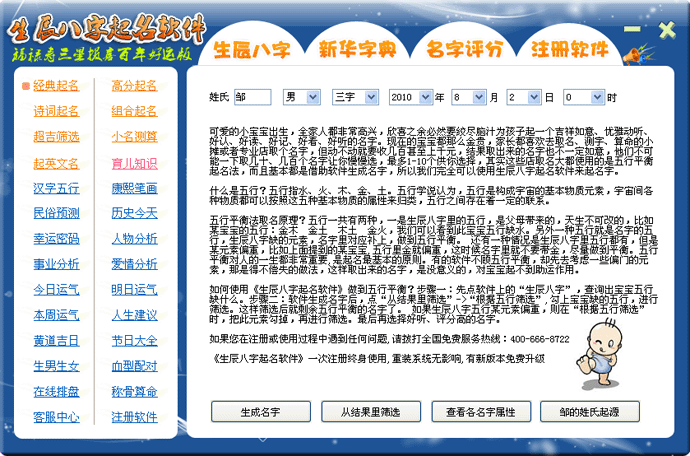The image size is (690, 456).
Task: Minimize the naming software window
Action: point(632,29)
